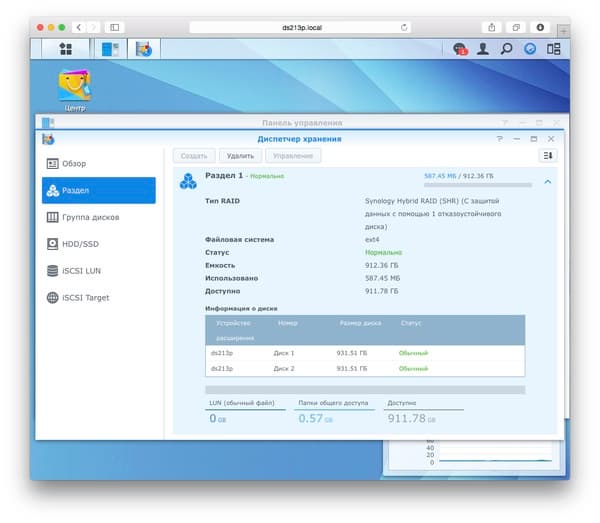The height and width of the screenshot is (523, 600).
Task: Open Safari share menu
Action: coord(492,27)
